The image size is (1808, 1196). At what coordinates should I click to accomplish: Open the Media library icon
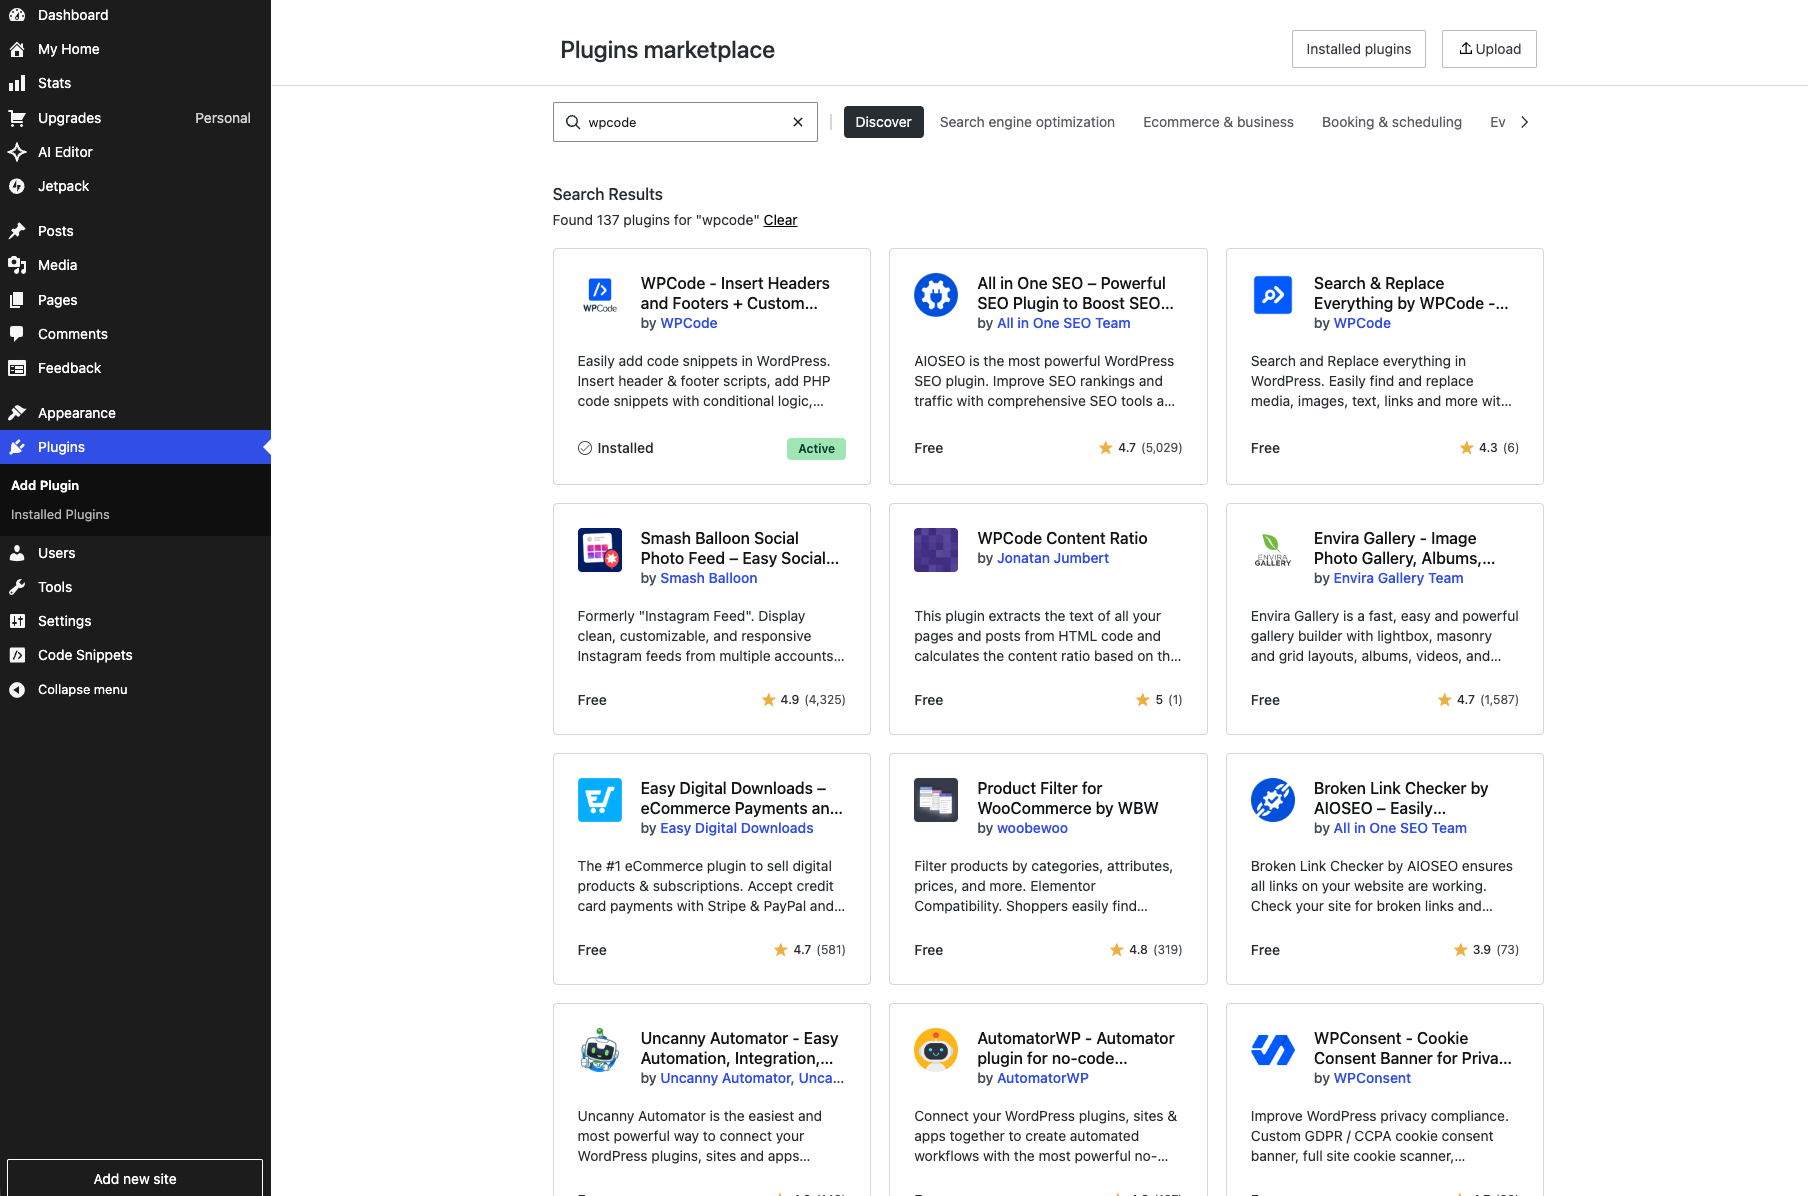pyautogui.click(x=17, y=265)
